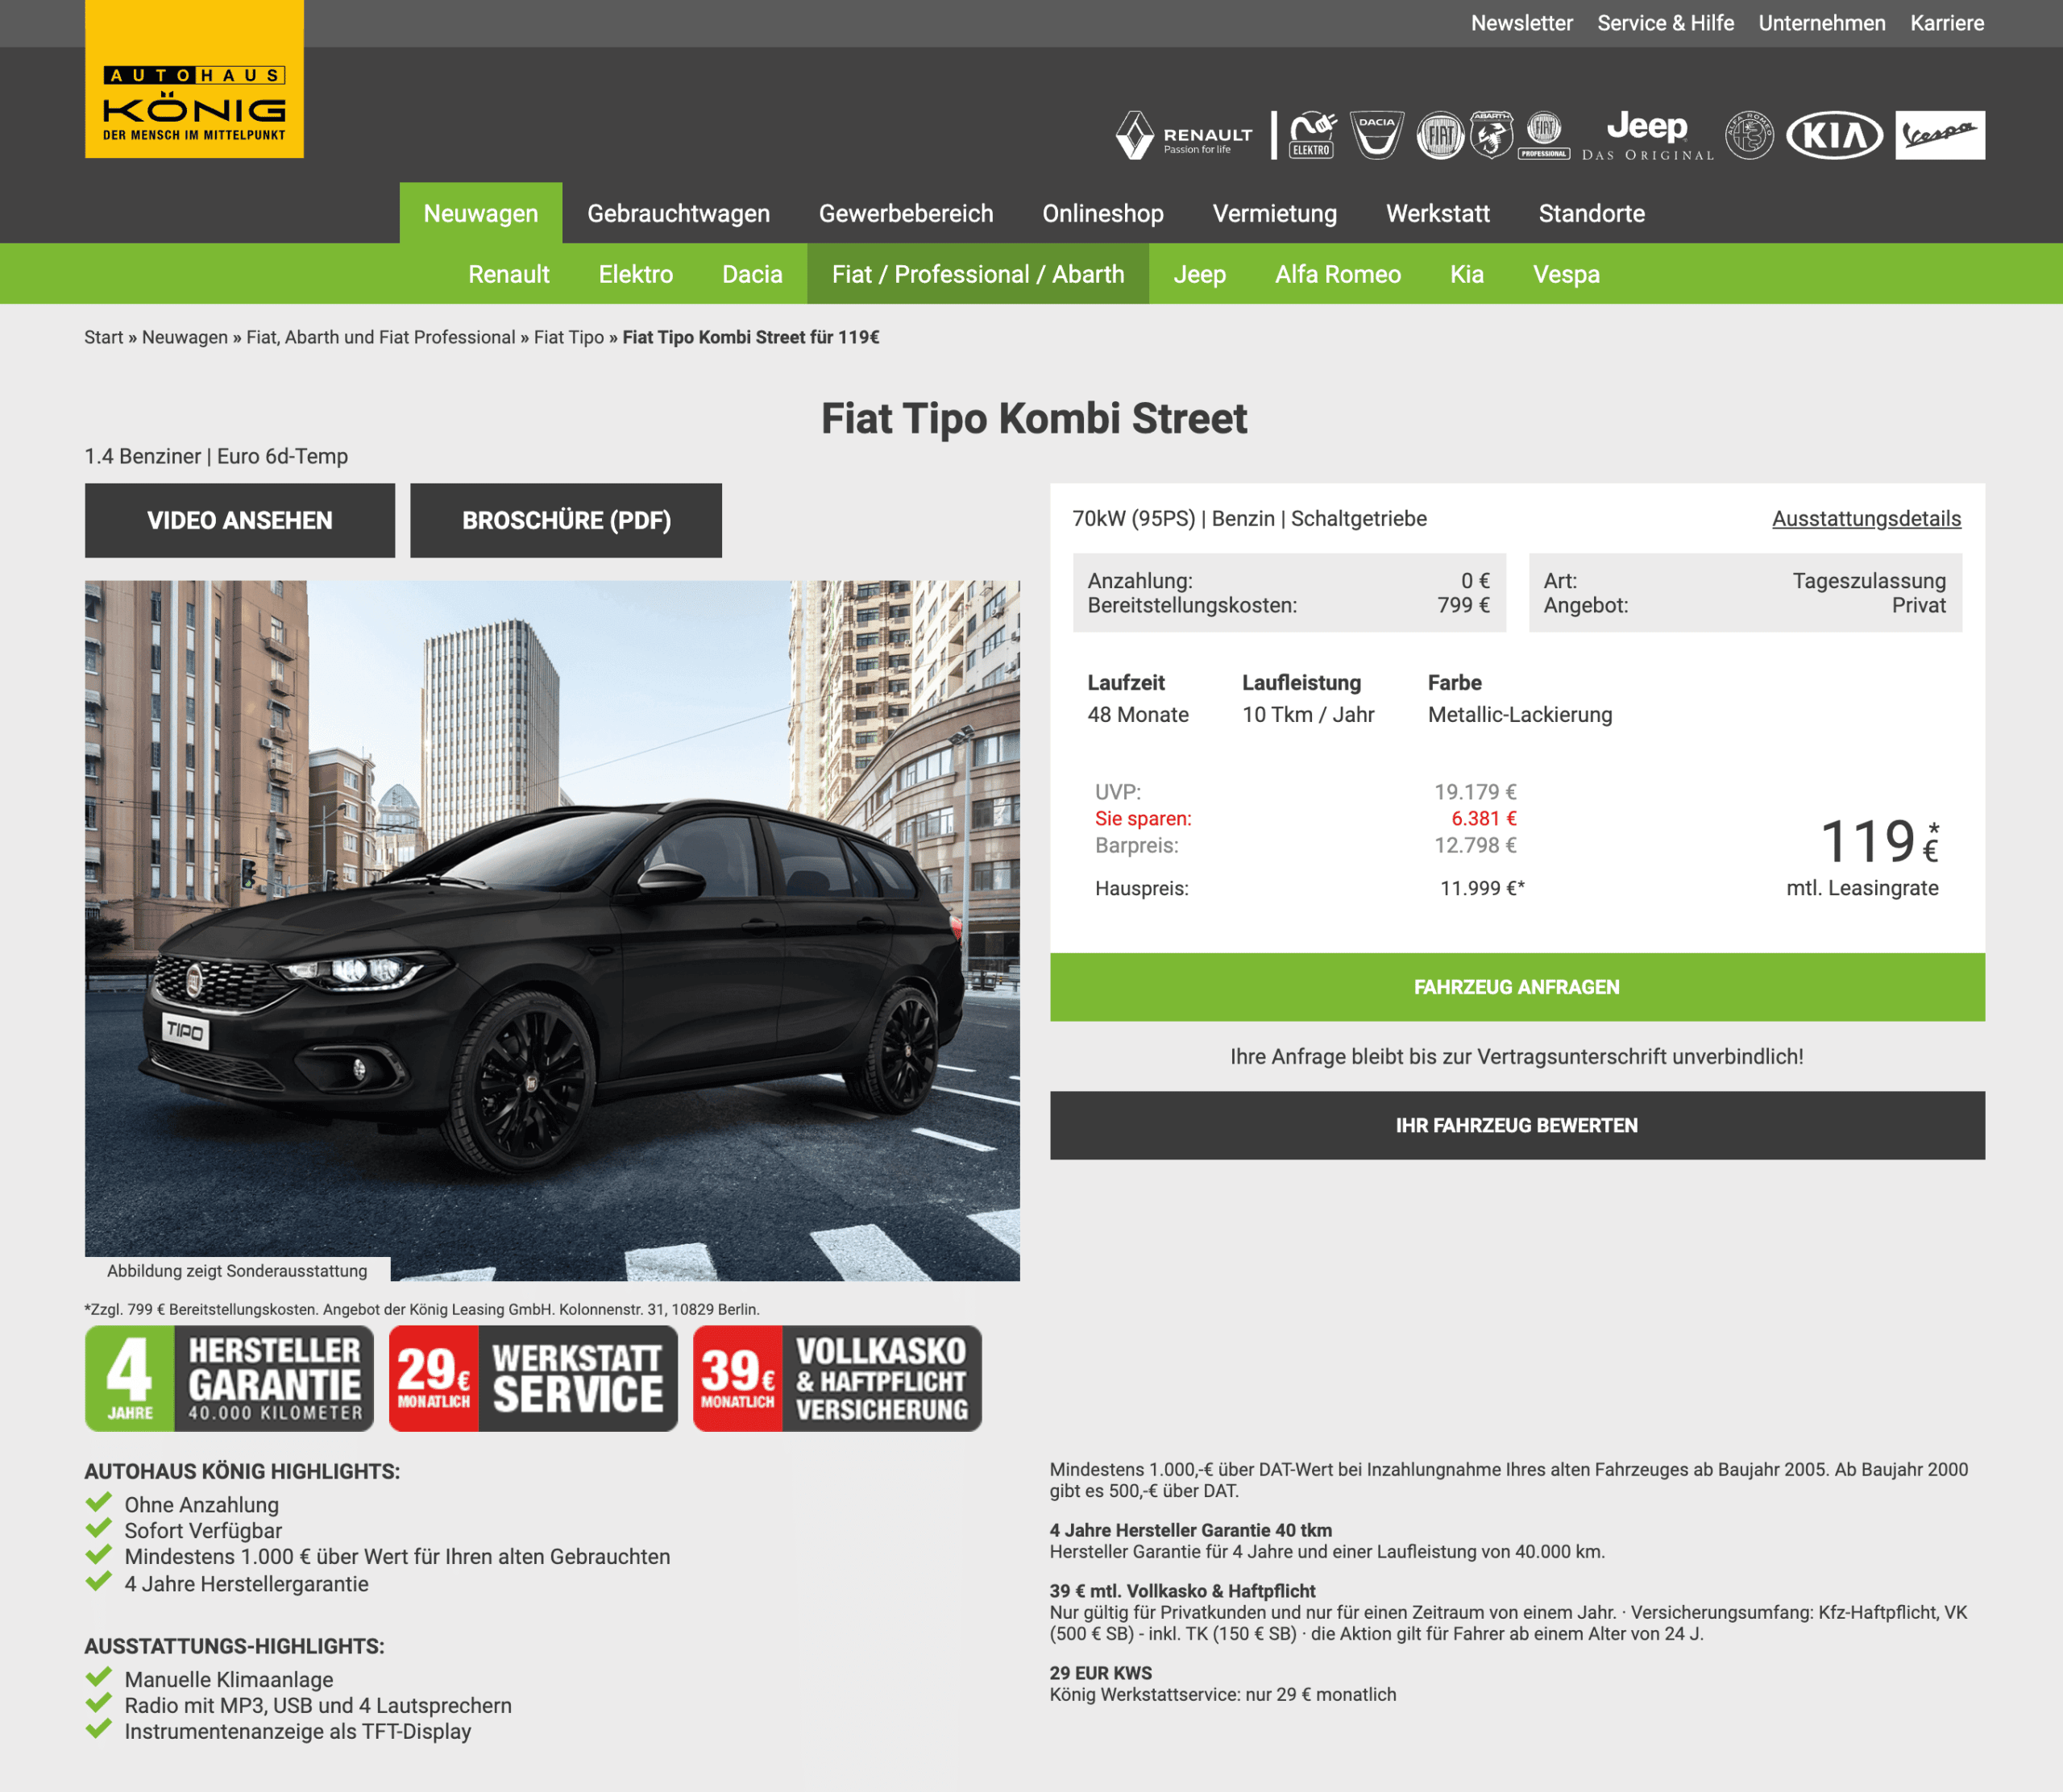Open the Jeep Das Original logo
This screenshot has height=1792, width=2063.
(1647, 135)
